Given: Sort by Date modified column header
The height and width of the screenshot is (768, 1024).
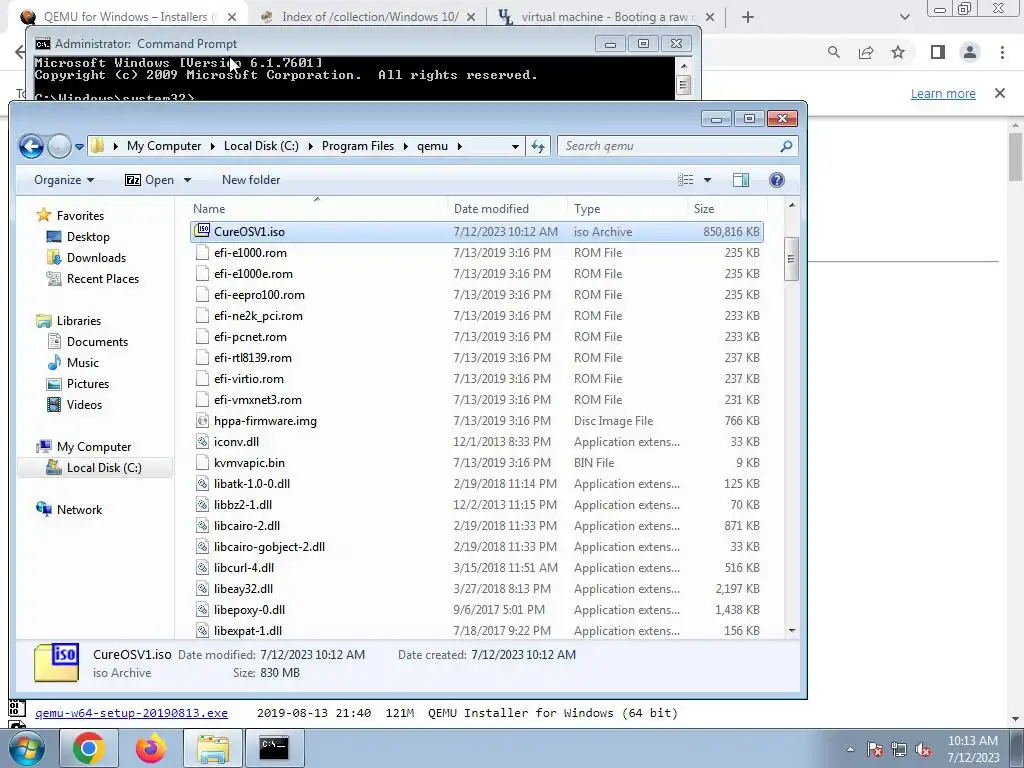Looking at the screenshot, I should (507, 209).
